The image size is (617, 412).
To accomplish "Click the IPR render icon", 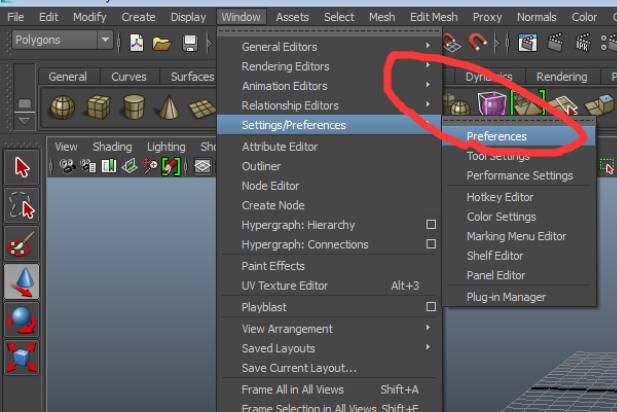I will [583, 42].
